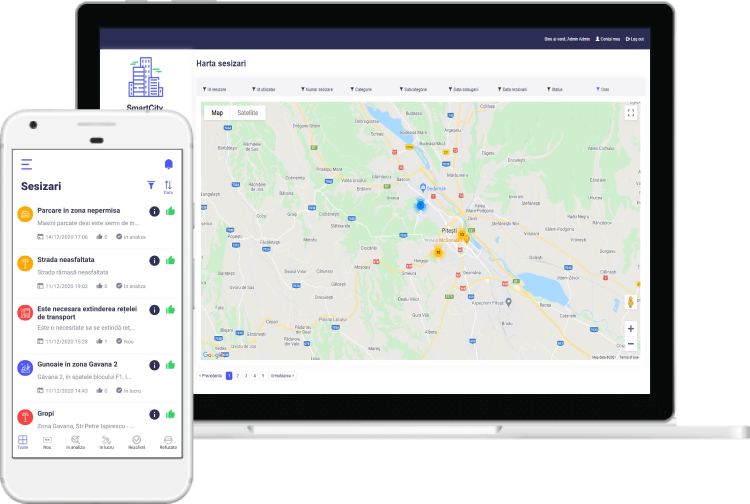Go to pagination page 5
The height and width of the screenshot is (504, 750).
264,376
